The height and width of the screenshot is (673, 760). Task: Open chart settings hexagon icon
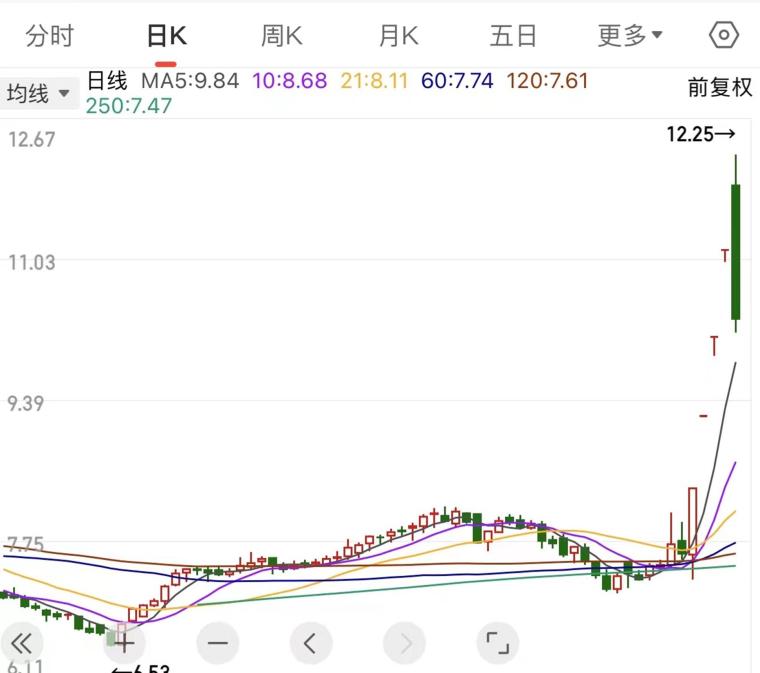(x=724, y=35)
